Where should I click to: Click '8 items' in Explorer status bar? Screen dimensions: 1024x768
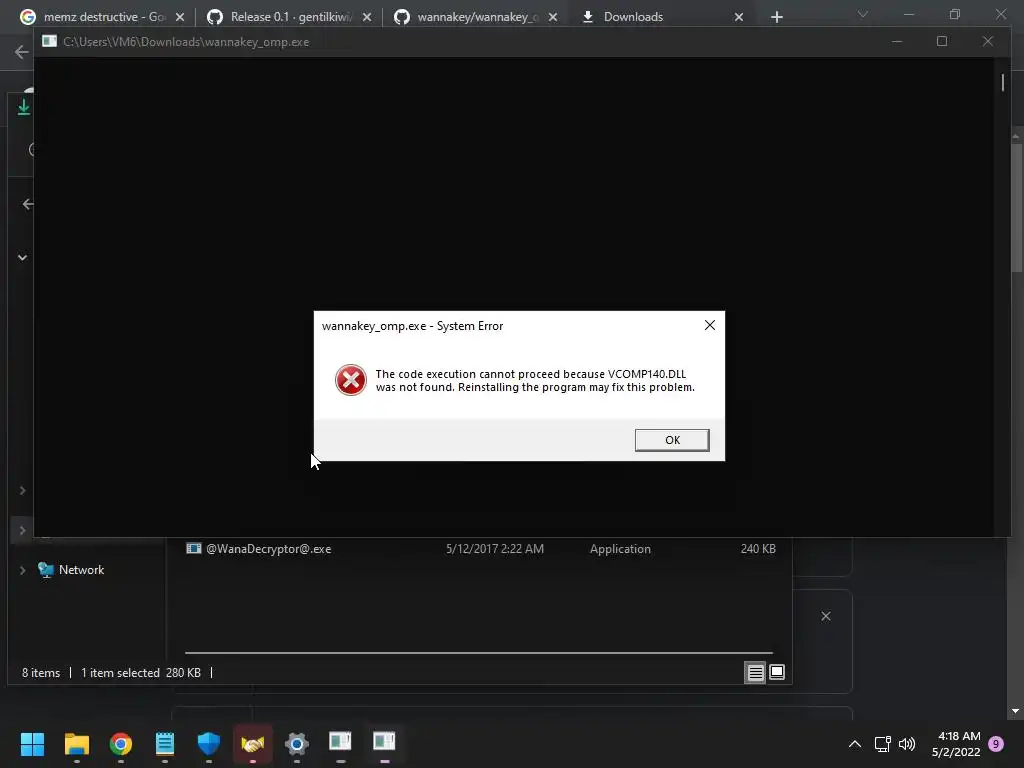pos(40,673)
